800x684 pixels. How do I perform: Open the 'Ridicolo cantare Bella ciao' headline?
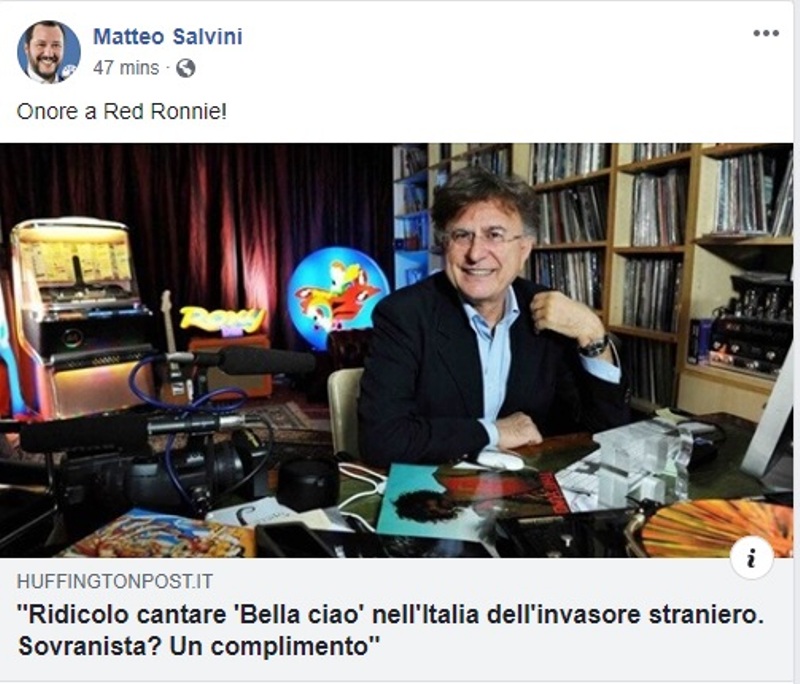(x=391, y=615)
